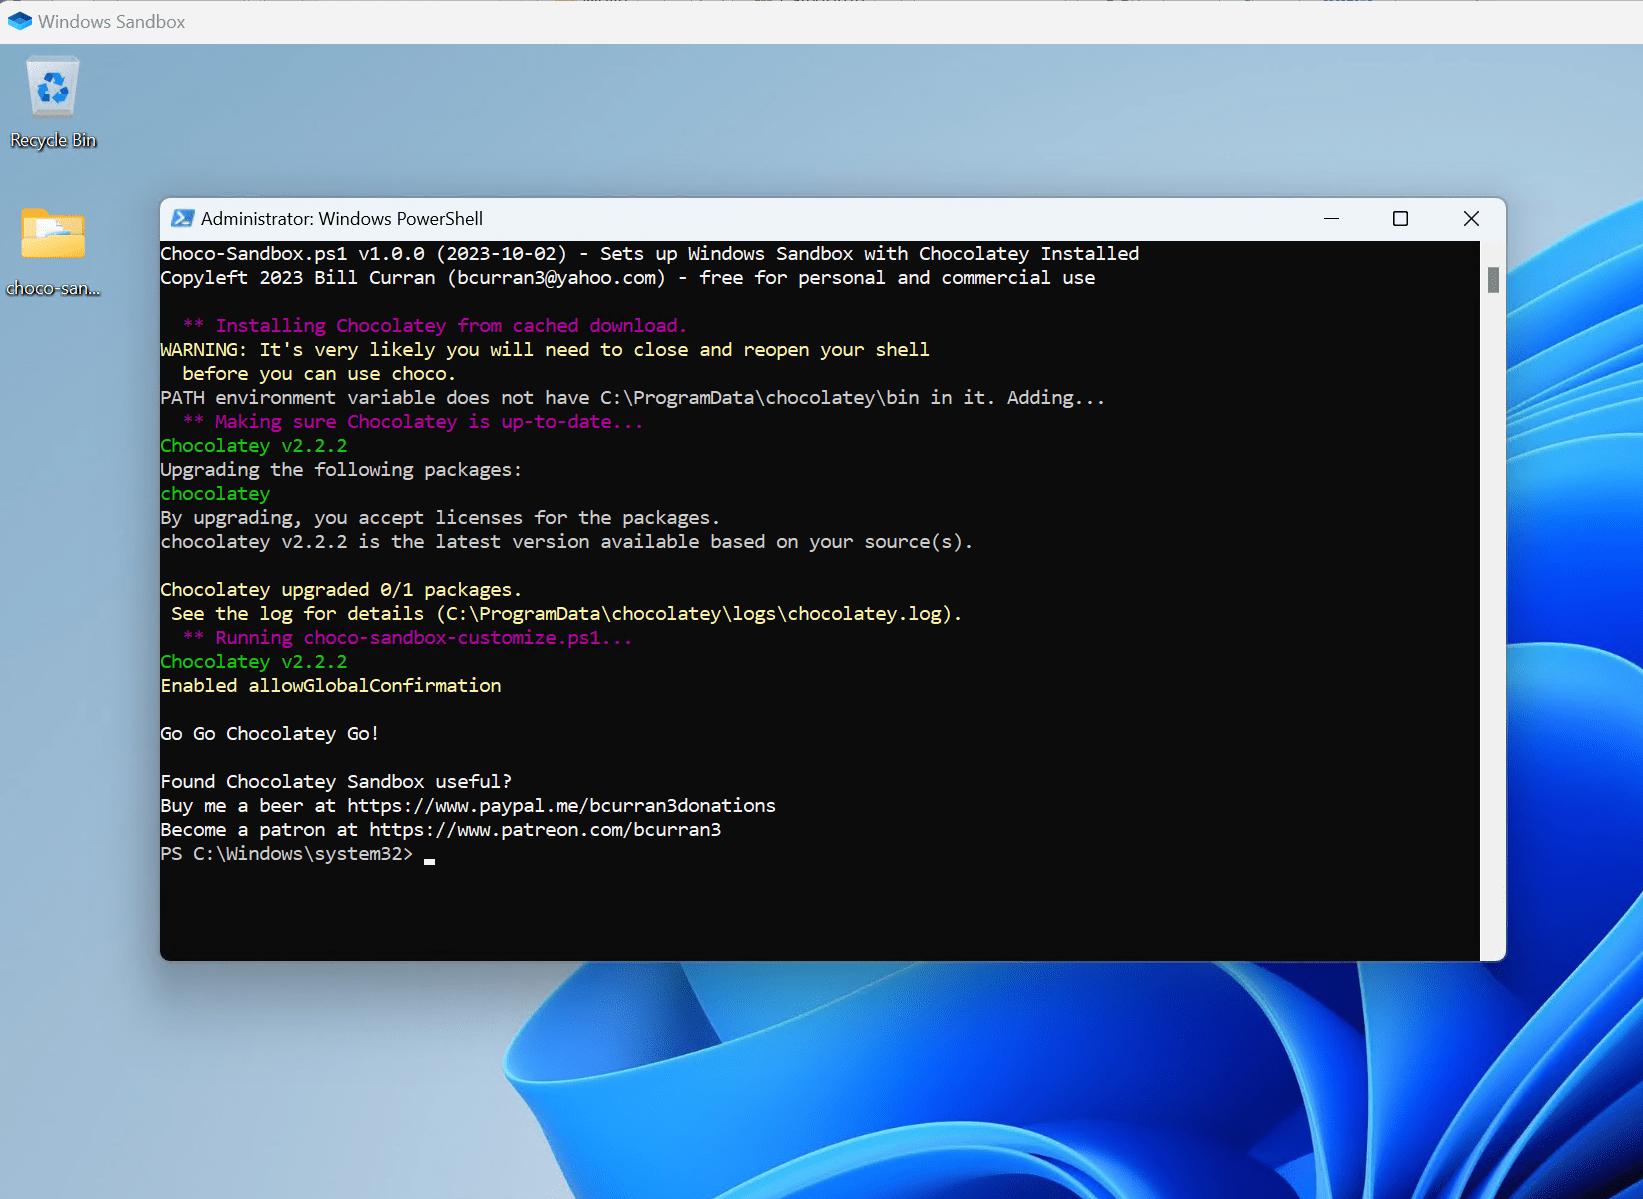Maximize the PowerShell window
This screenshot has width=1643, height=1199.
click(x=1400, y=218)
